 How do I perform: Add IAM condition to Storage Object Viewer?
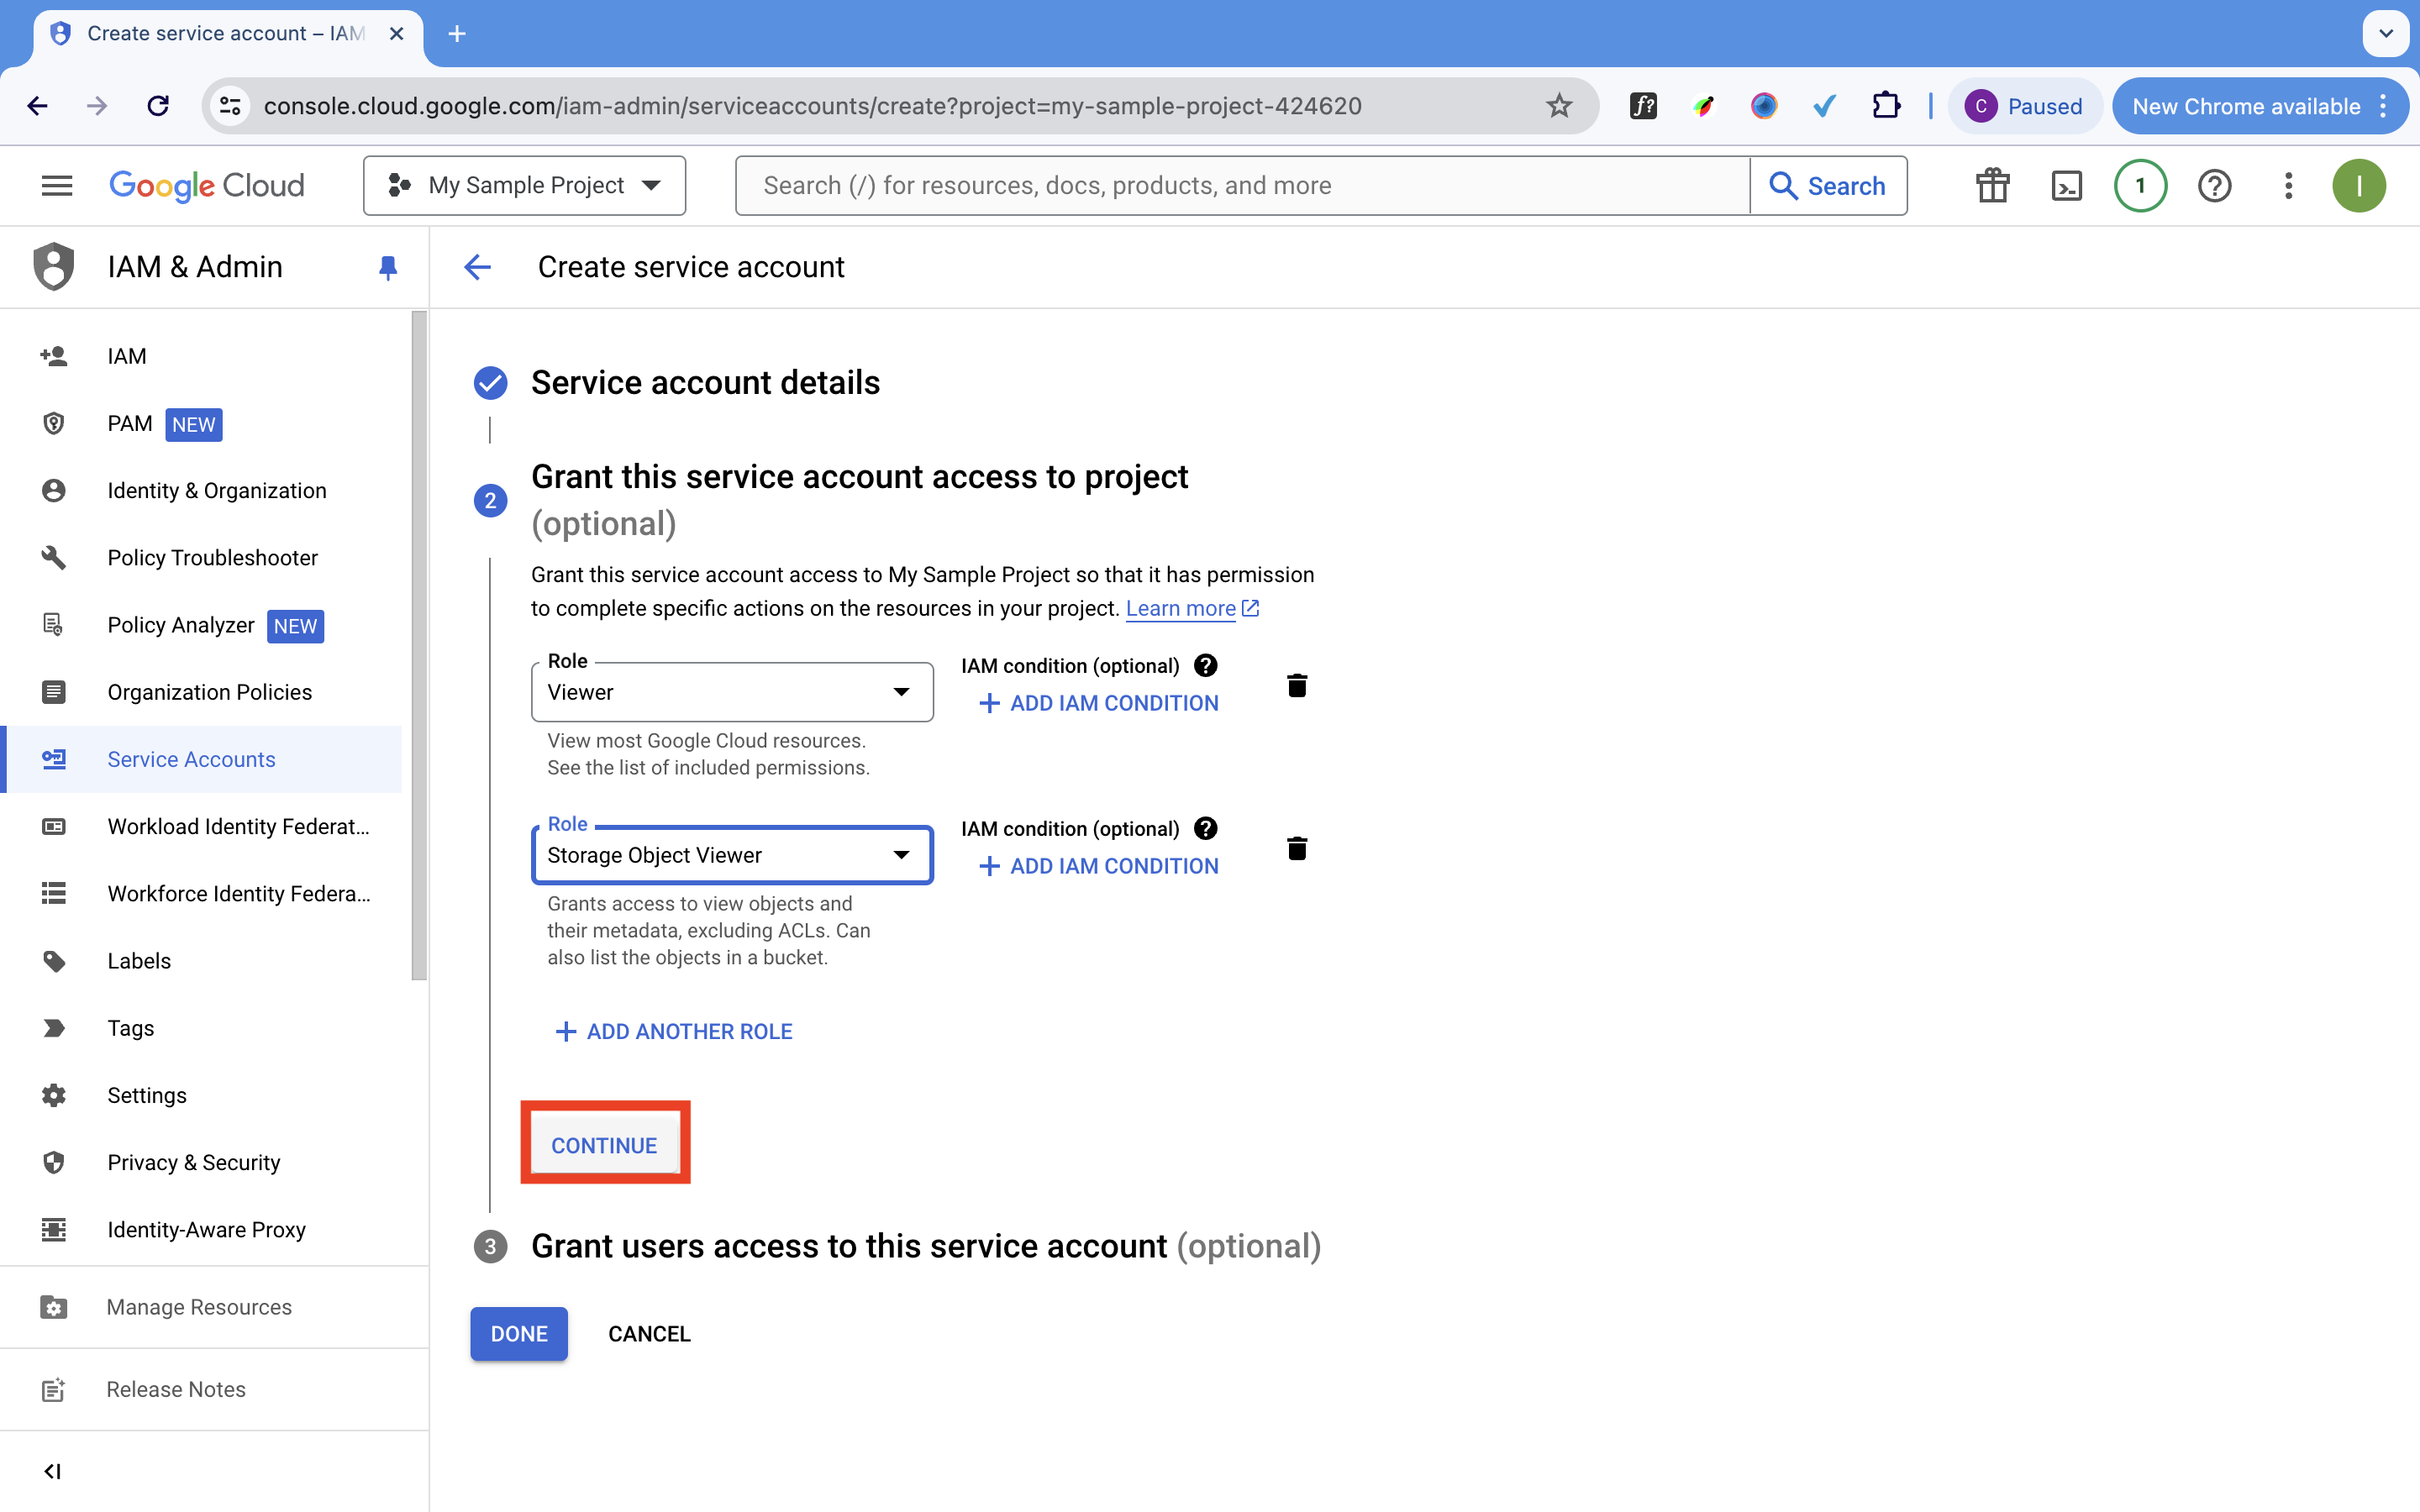[x=1098, y=866]
